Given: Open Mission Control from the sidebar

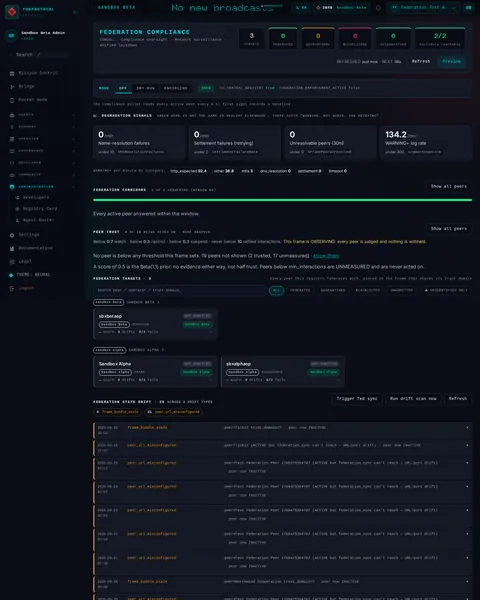Looking at the screenshot, I should pos(38,73).
